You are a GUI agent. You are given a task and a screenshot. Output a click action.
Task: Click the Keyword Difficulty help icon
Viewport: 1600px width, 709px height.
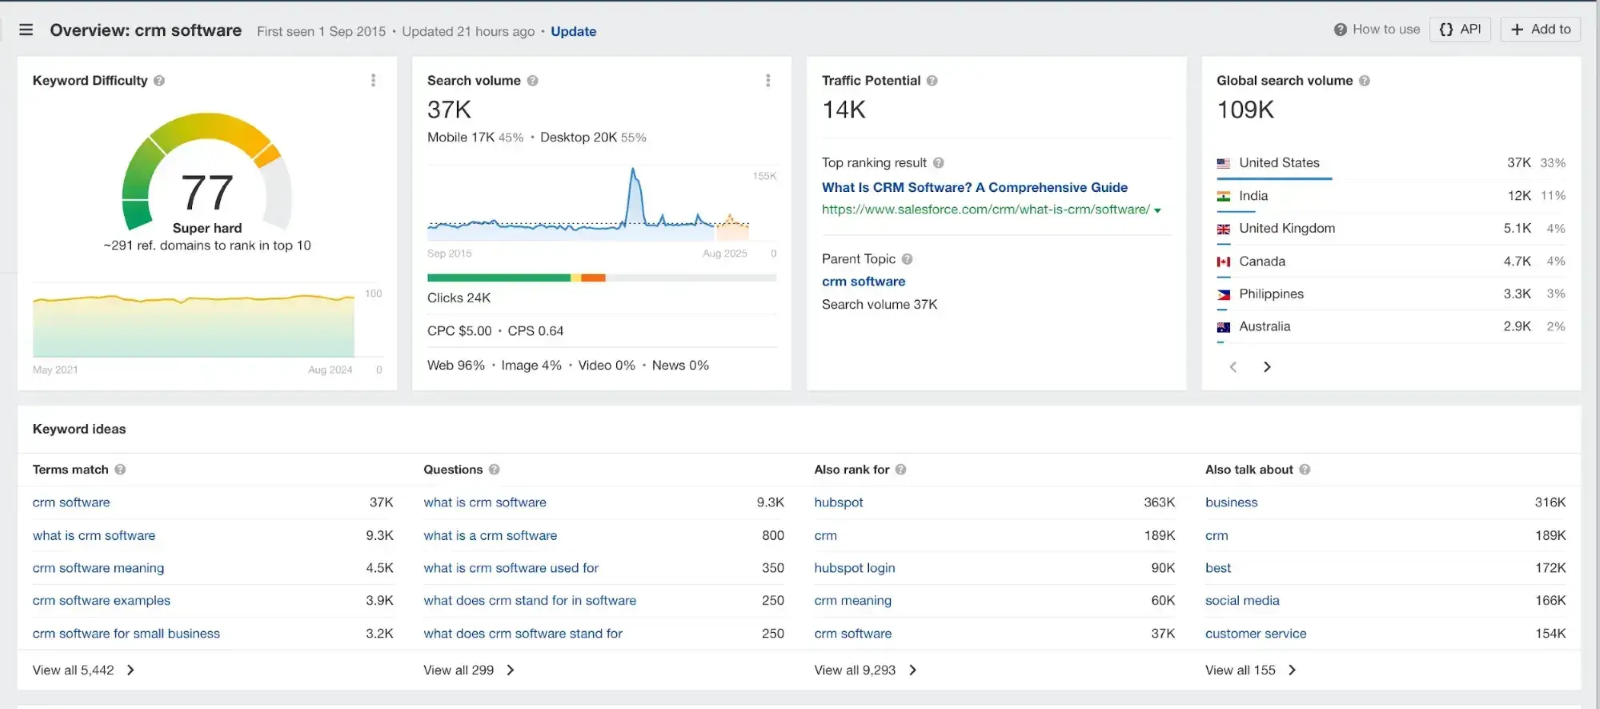pyautogui.click(x=159, y=81)
